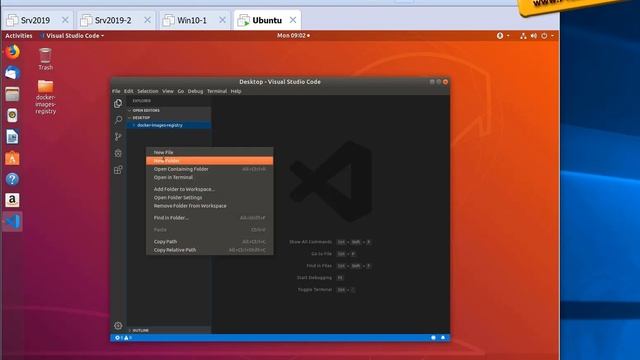The width and height of the screenshot is (640, 360).
Task: Open the Extensions view
Action: (x=118, y=170)
